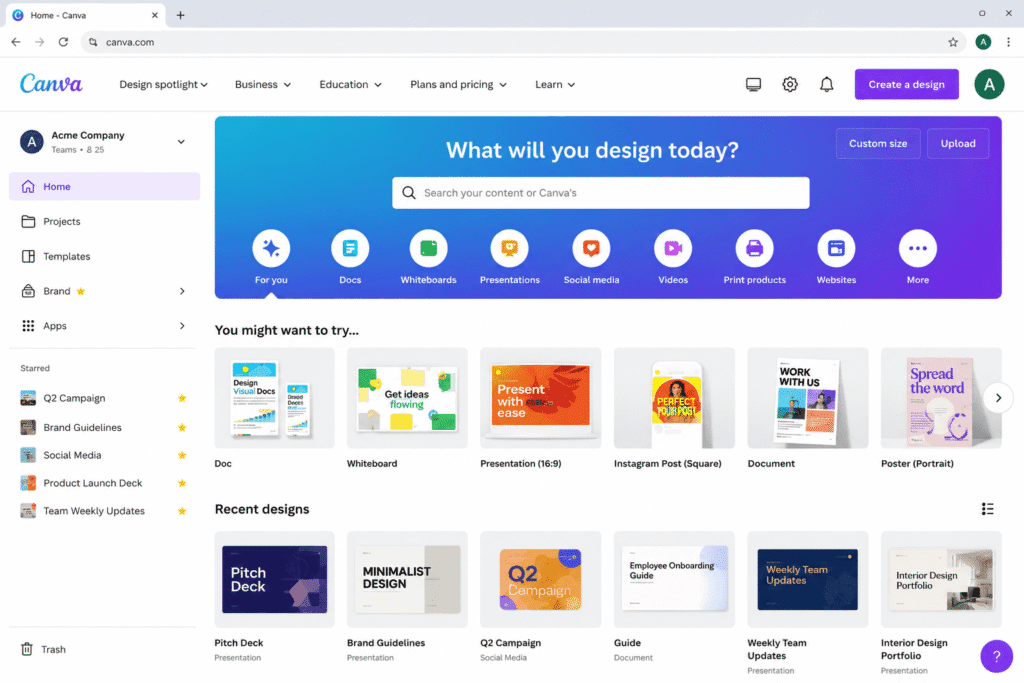Expand Brand submenu arrow
The height and width of the screenshot is (683, 1024).
pos(182,291)
